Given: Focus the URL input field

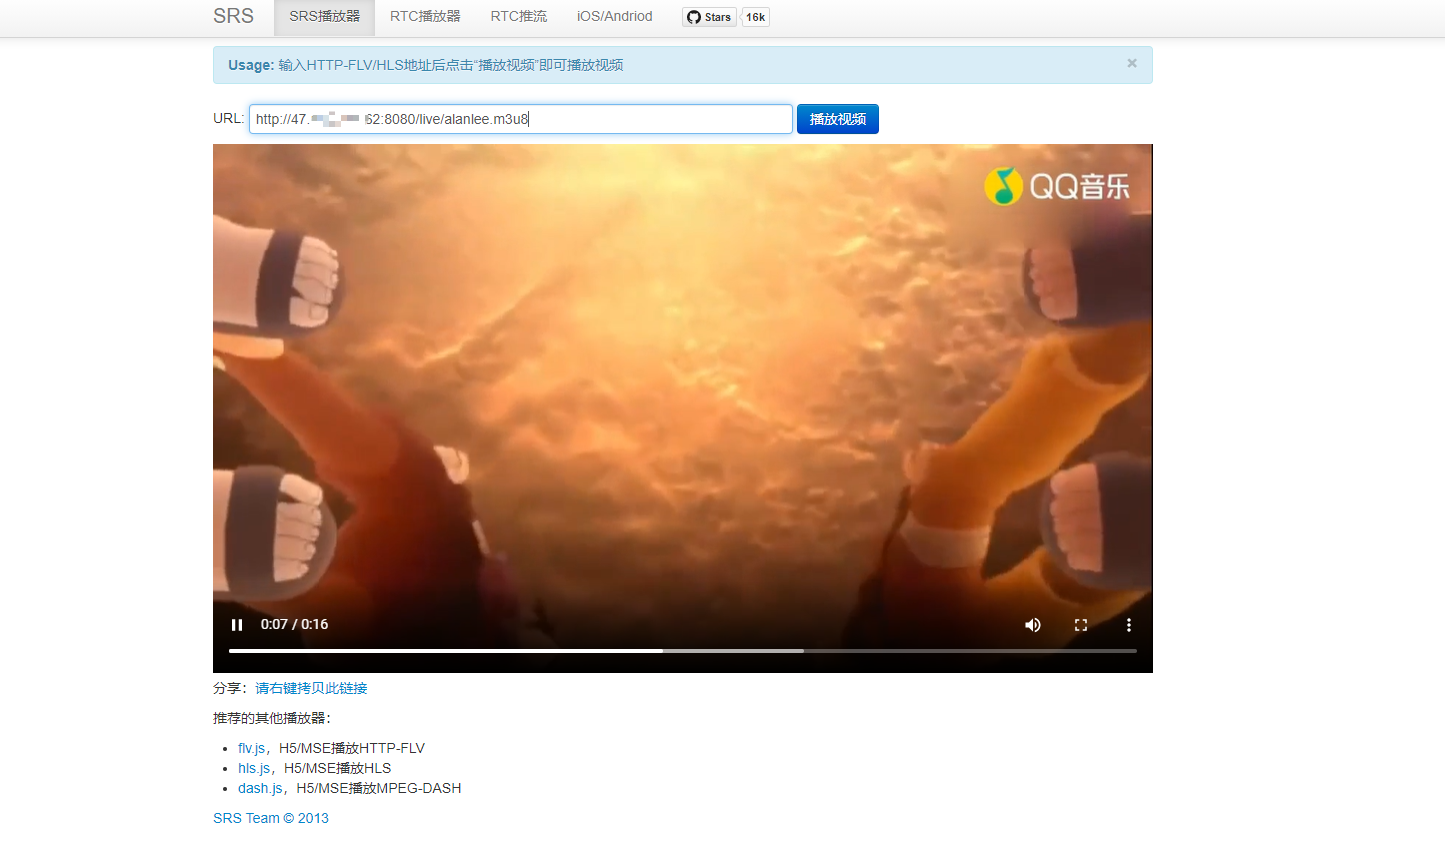Looking at the screenshot, I should tap(521, 119).
